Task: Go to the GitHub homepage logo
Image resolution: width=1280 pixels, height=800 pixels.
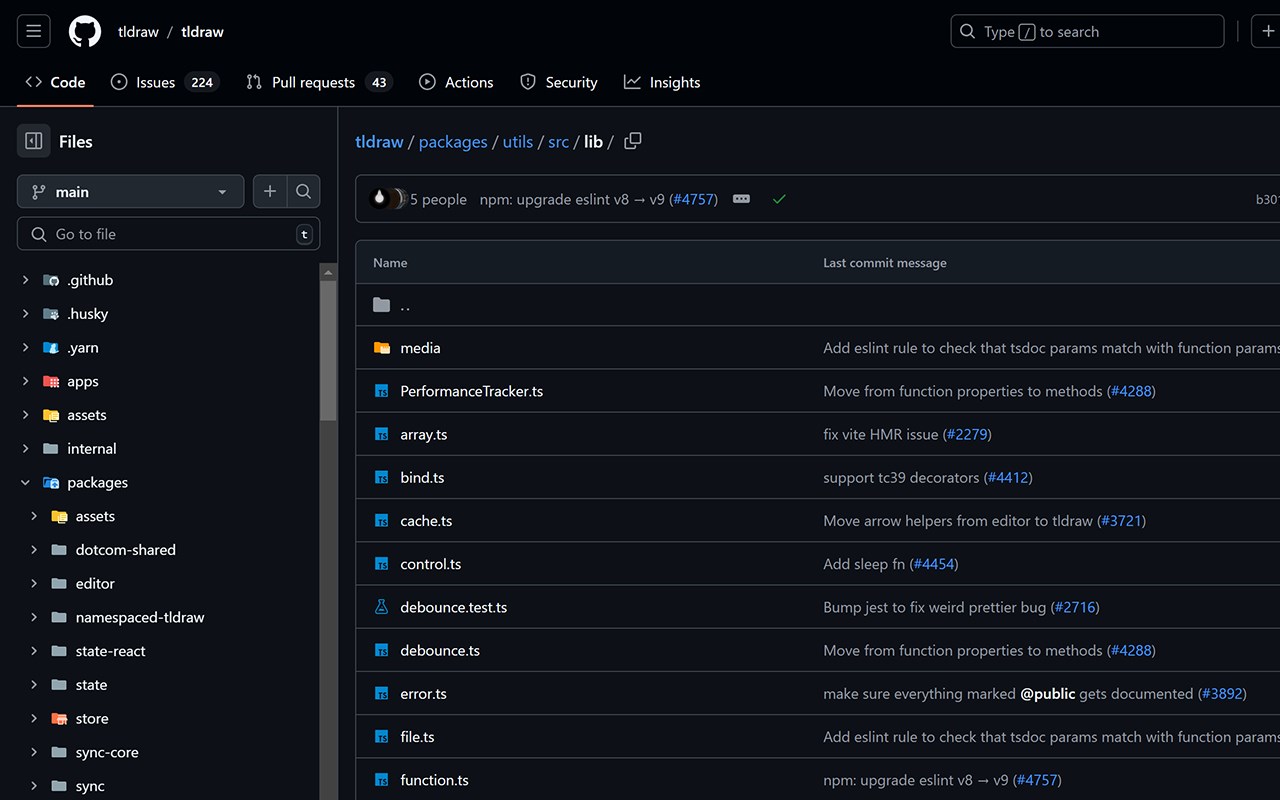Action: (85, 32)
